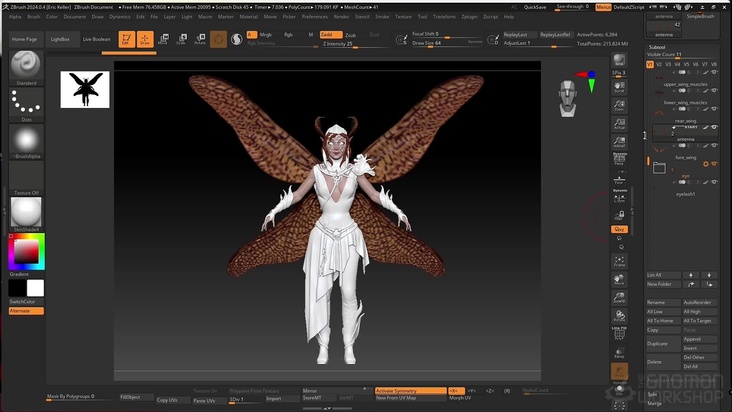The image size is (732, 412).
Task: Open the Brush menu
Action: (x=34, y=16)
